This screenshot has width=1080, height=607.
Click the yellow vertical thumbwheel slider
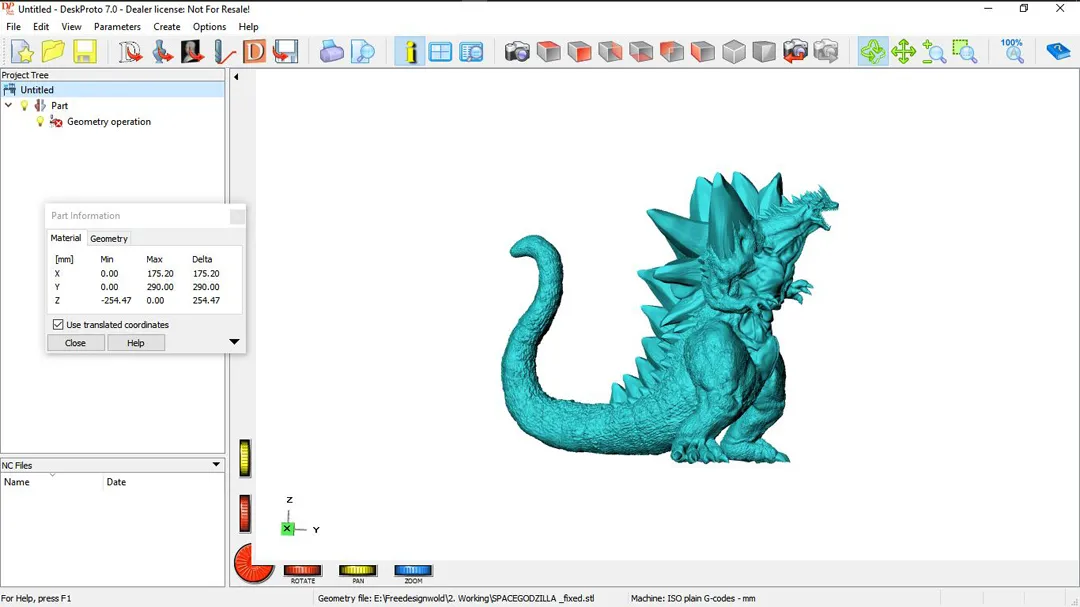click(245, 458)
